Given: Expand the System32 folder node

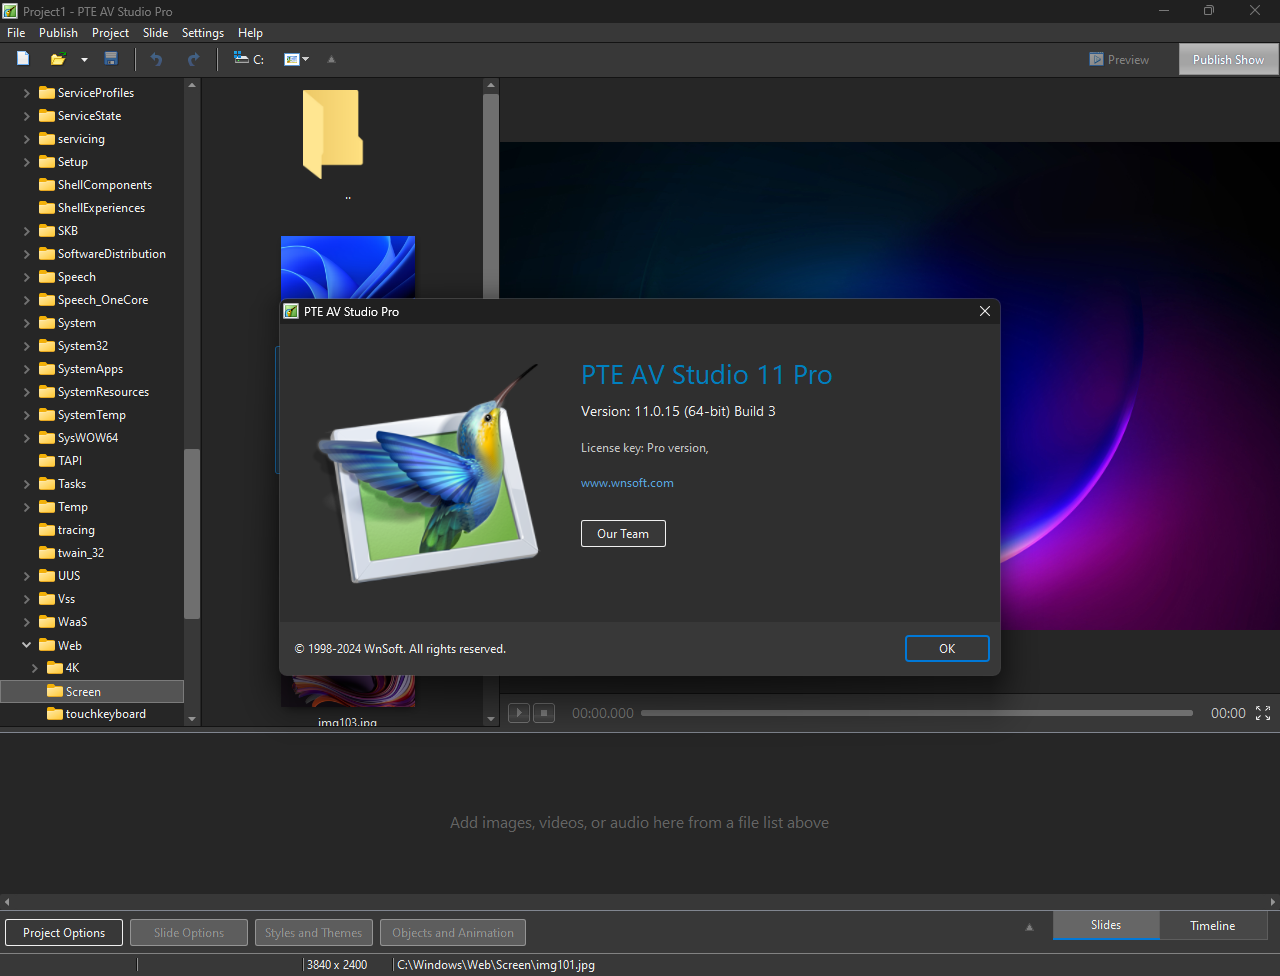Looking at the screenshot, I should tap(27, 346).
